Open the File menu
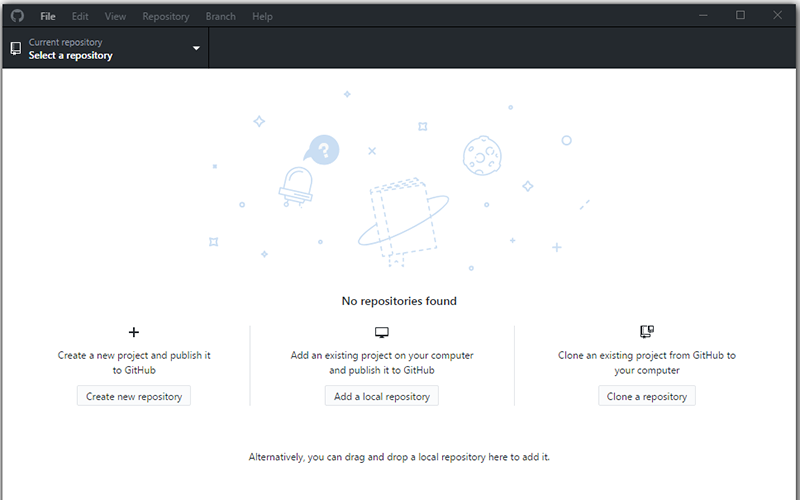Viewport: 800px width, 500px height. point(48,16)
